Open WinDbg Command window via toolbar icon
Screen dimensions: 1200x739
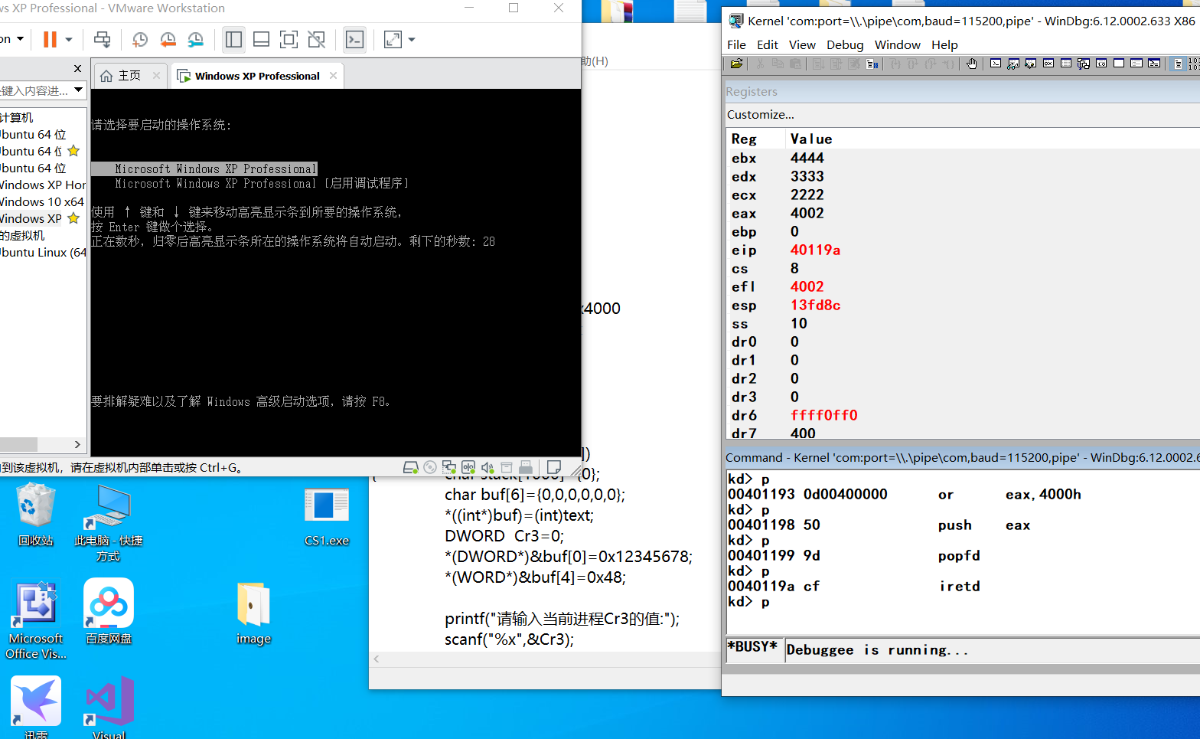tap(995, 64)
